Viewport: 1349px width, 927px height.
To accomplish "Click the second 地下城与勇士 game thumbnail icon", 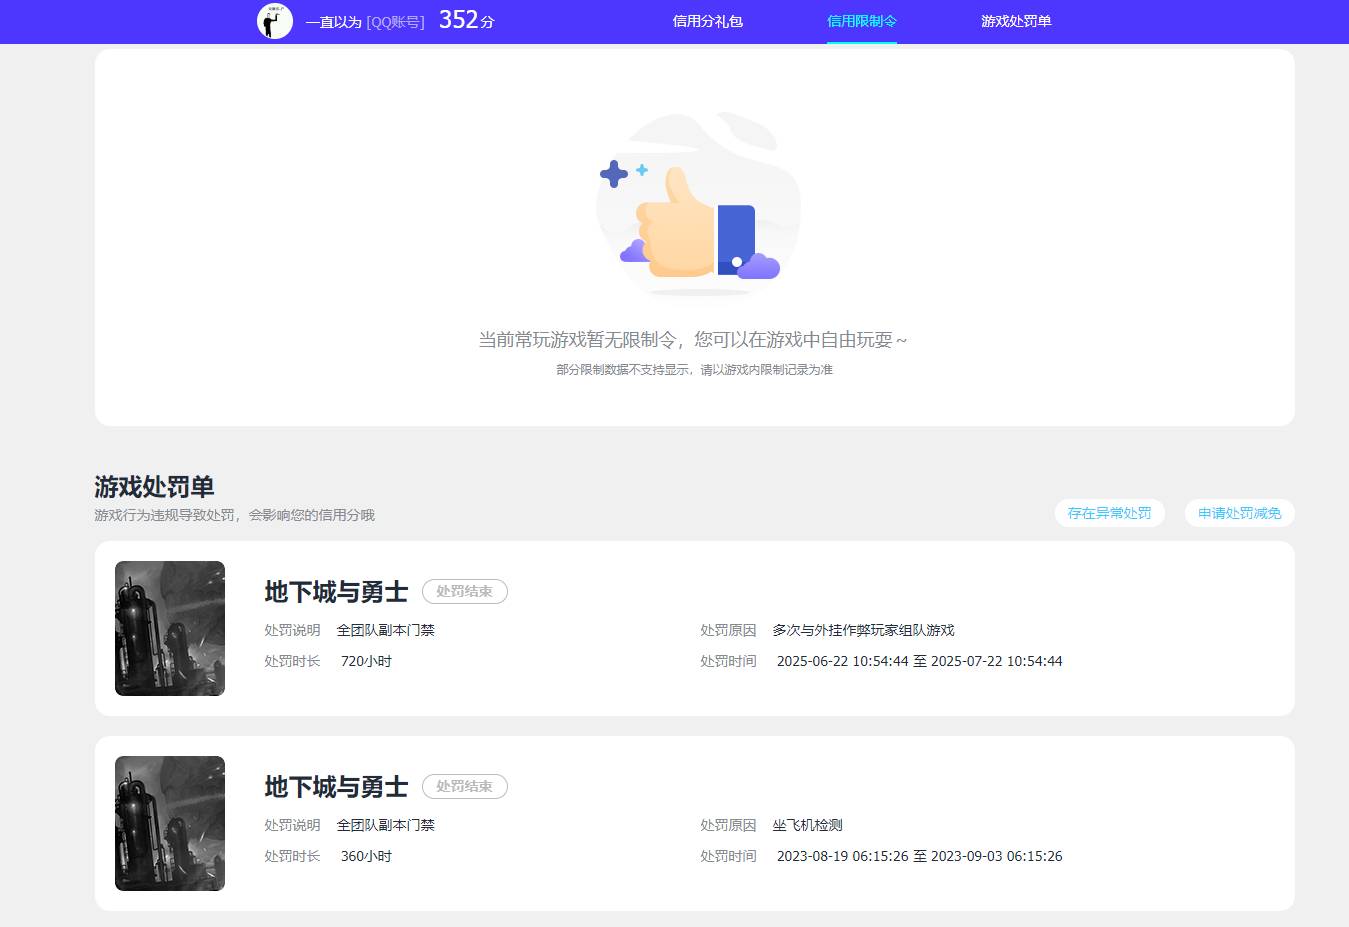I will 169,823.
